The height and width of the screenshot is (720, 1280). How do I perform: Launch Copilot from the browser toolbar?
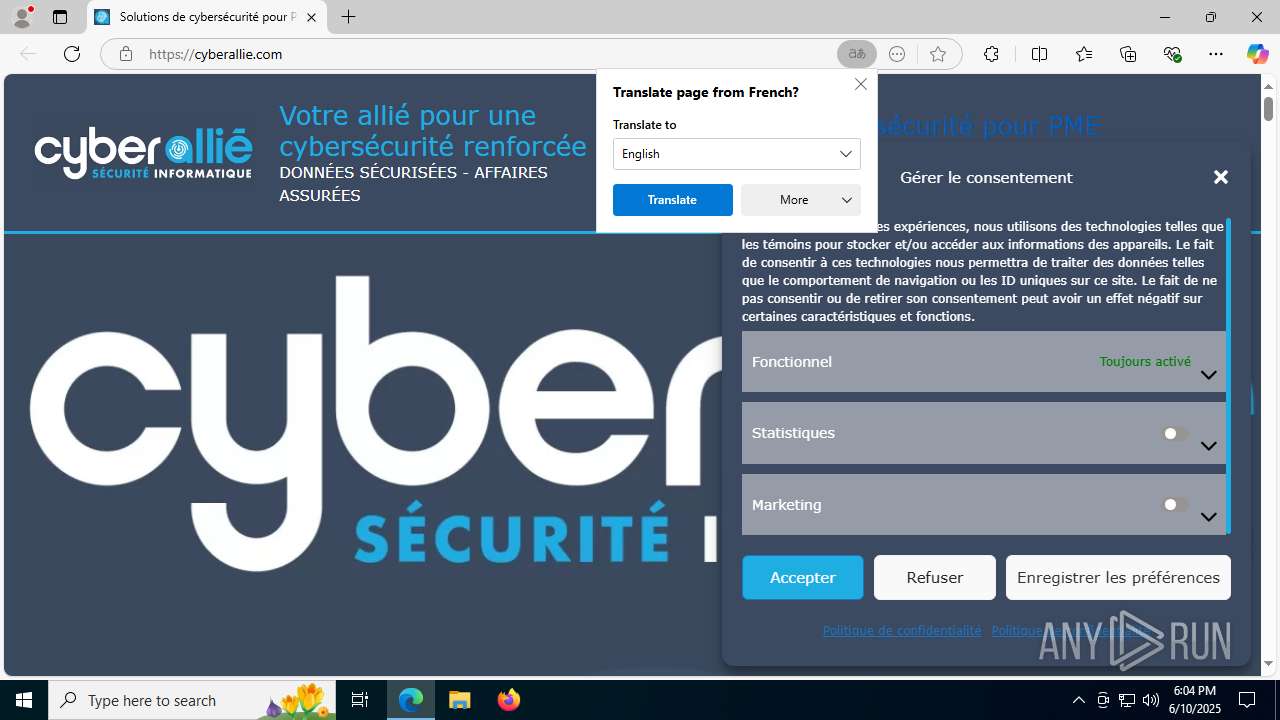tap(1257, 54)
